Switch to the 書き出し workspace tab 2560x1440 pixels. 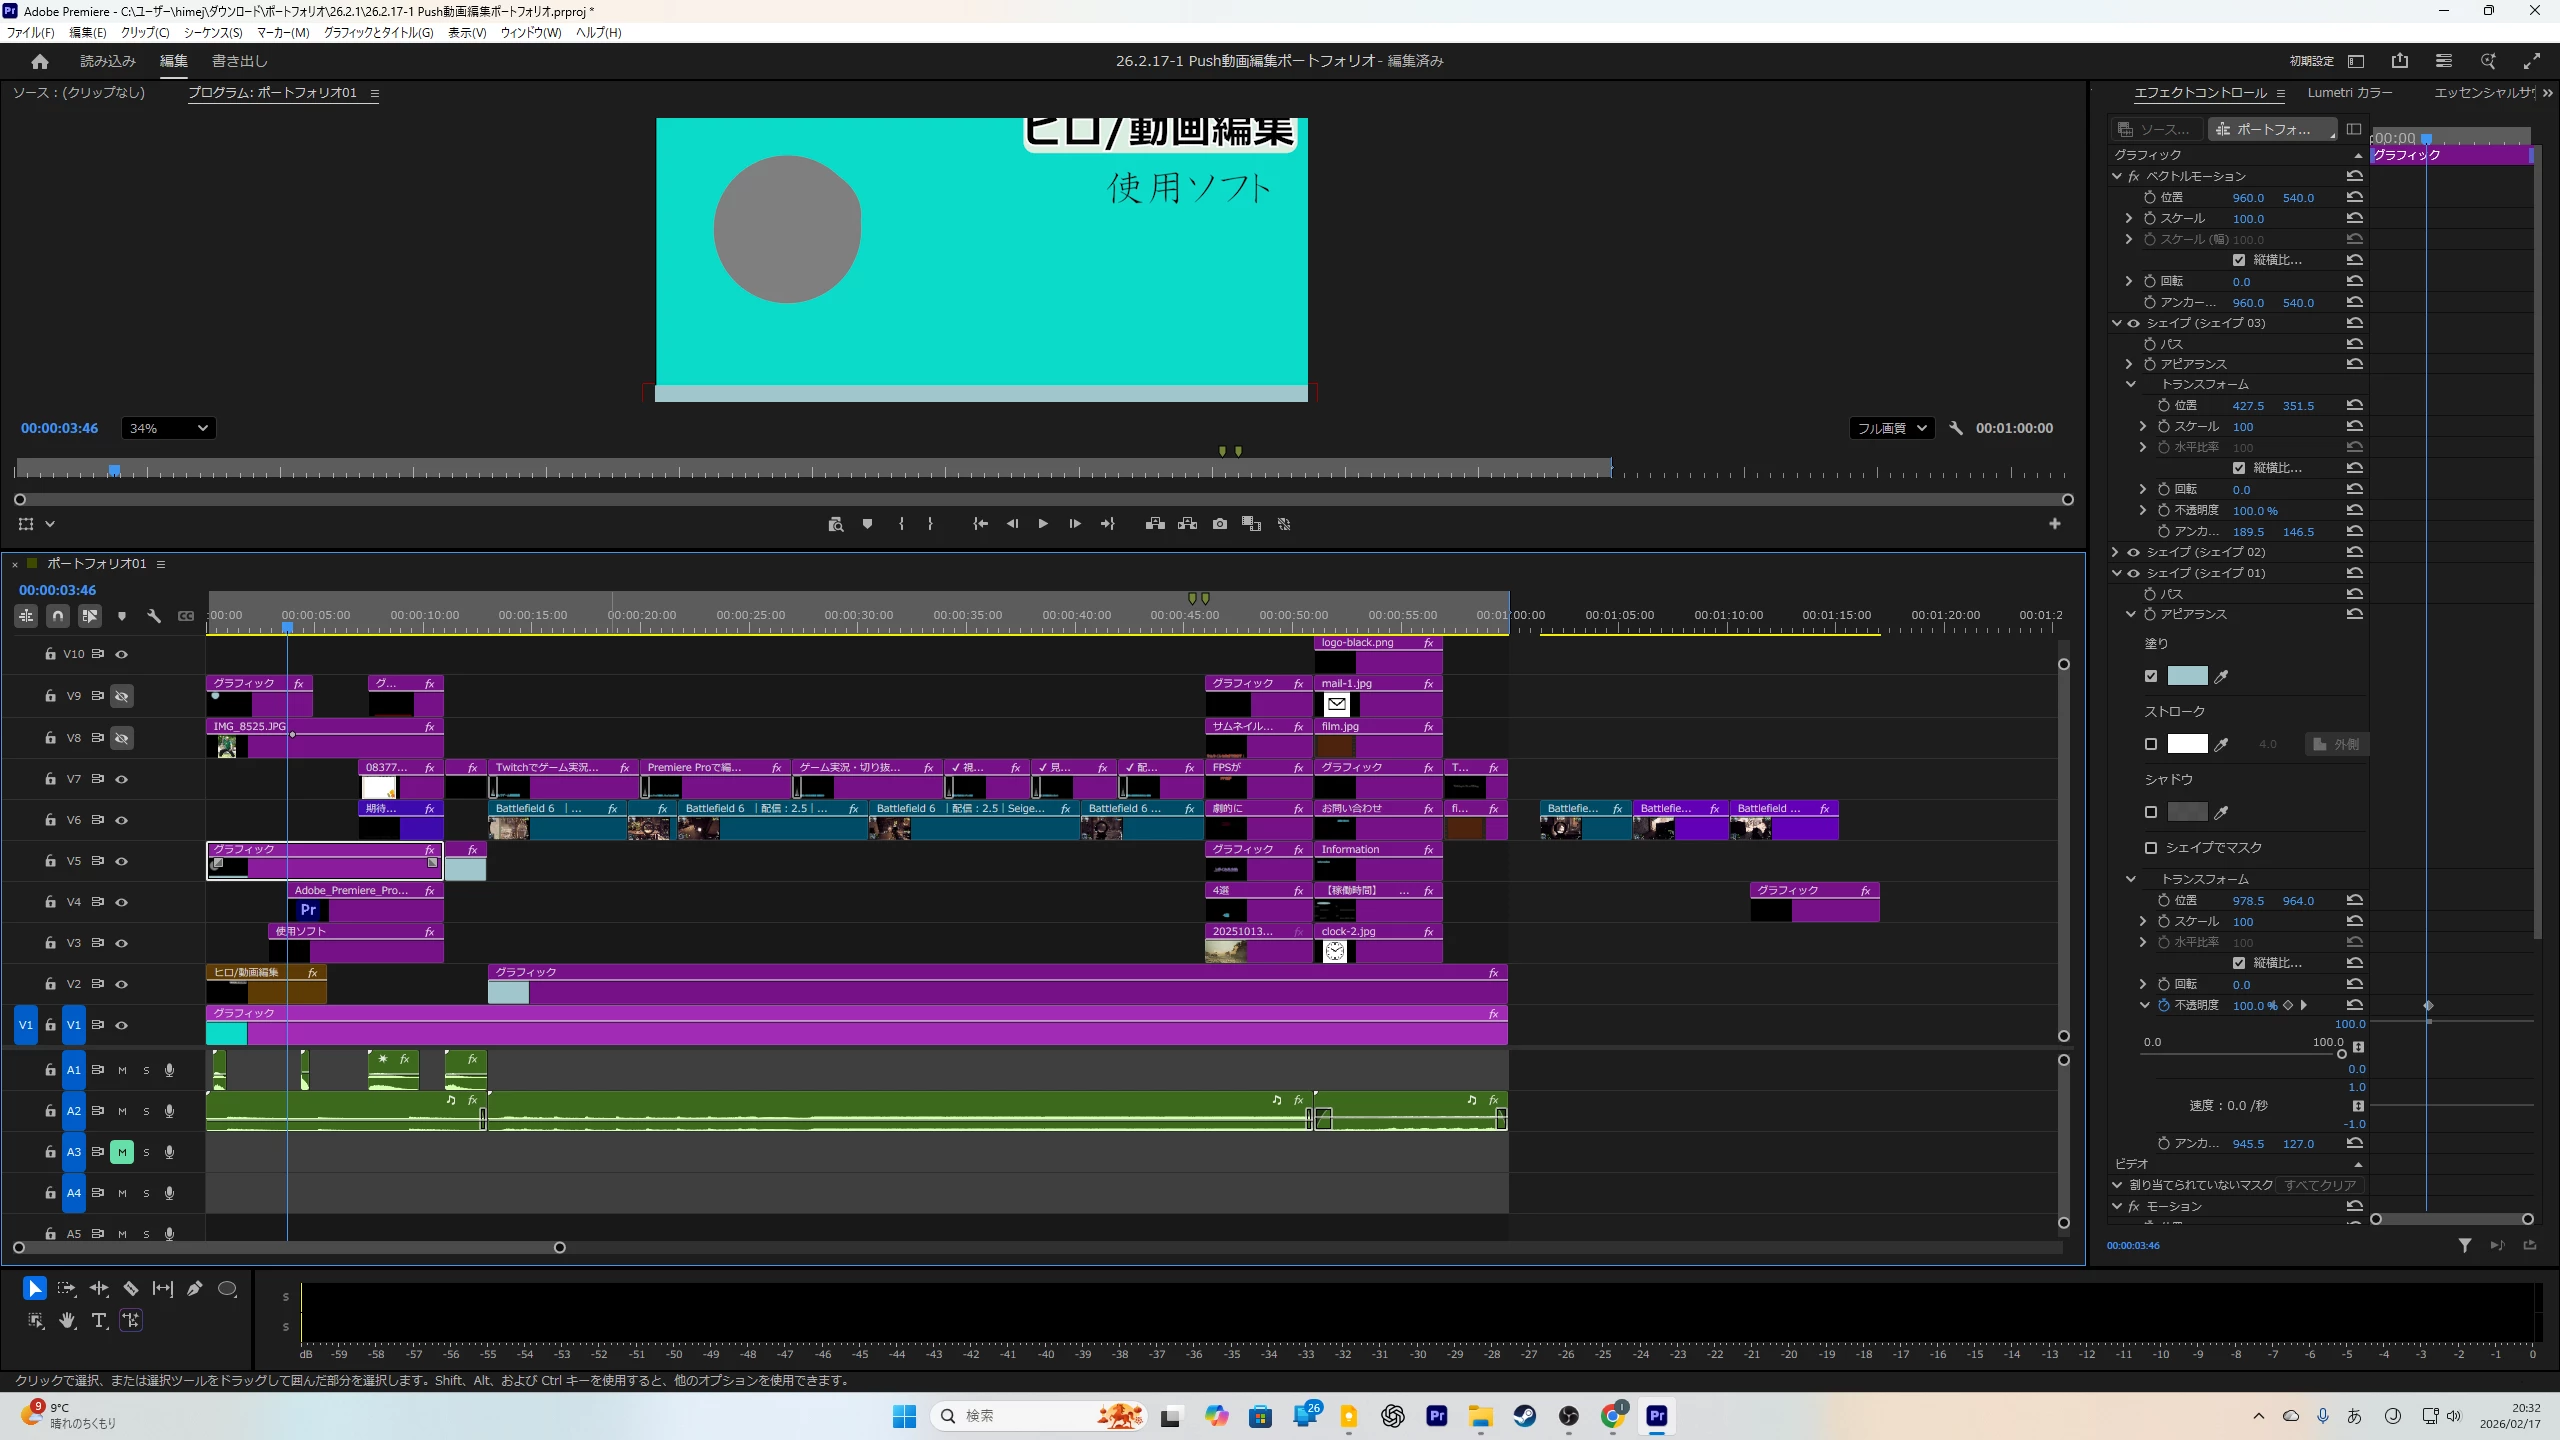tap(240, 61)
